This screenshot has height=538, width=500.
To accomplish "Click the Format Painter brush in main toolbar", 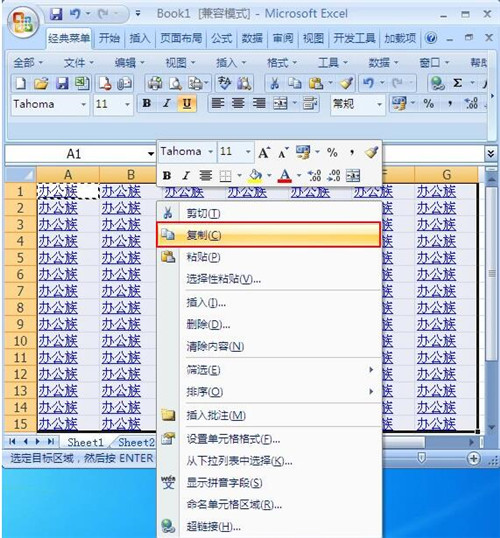I will (346, 83).
